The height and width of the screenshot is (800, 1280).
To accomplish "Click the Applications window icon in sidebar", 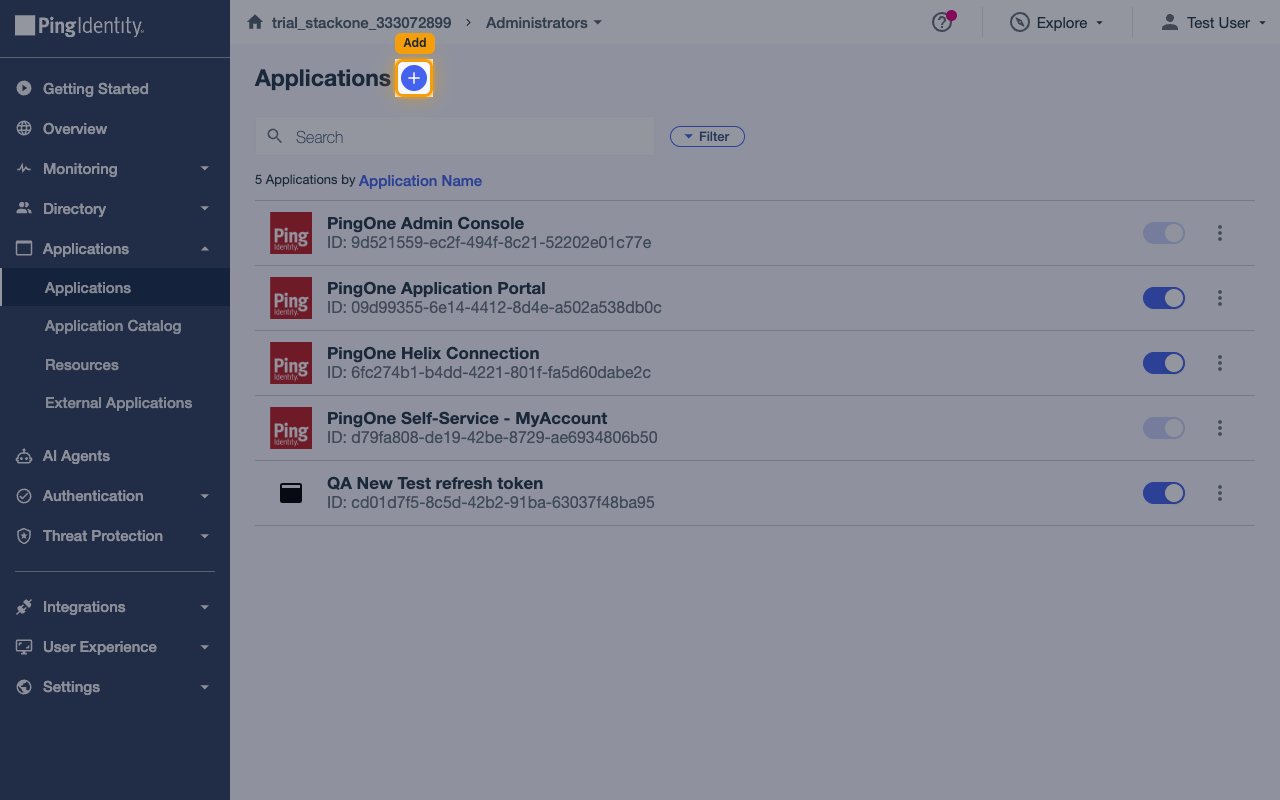I will [x=24, y=249].
